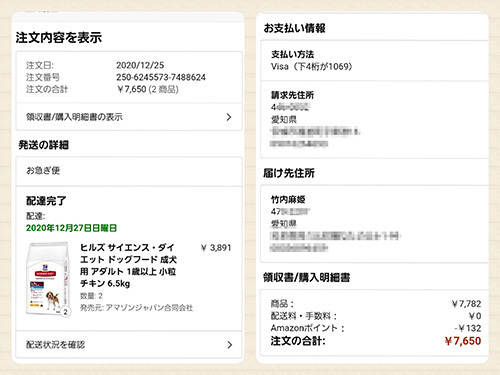Click the order total ￥7,650 (2 商品)

(x=148, y=89)
